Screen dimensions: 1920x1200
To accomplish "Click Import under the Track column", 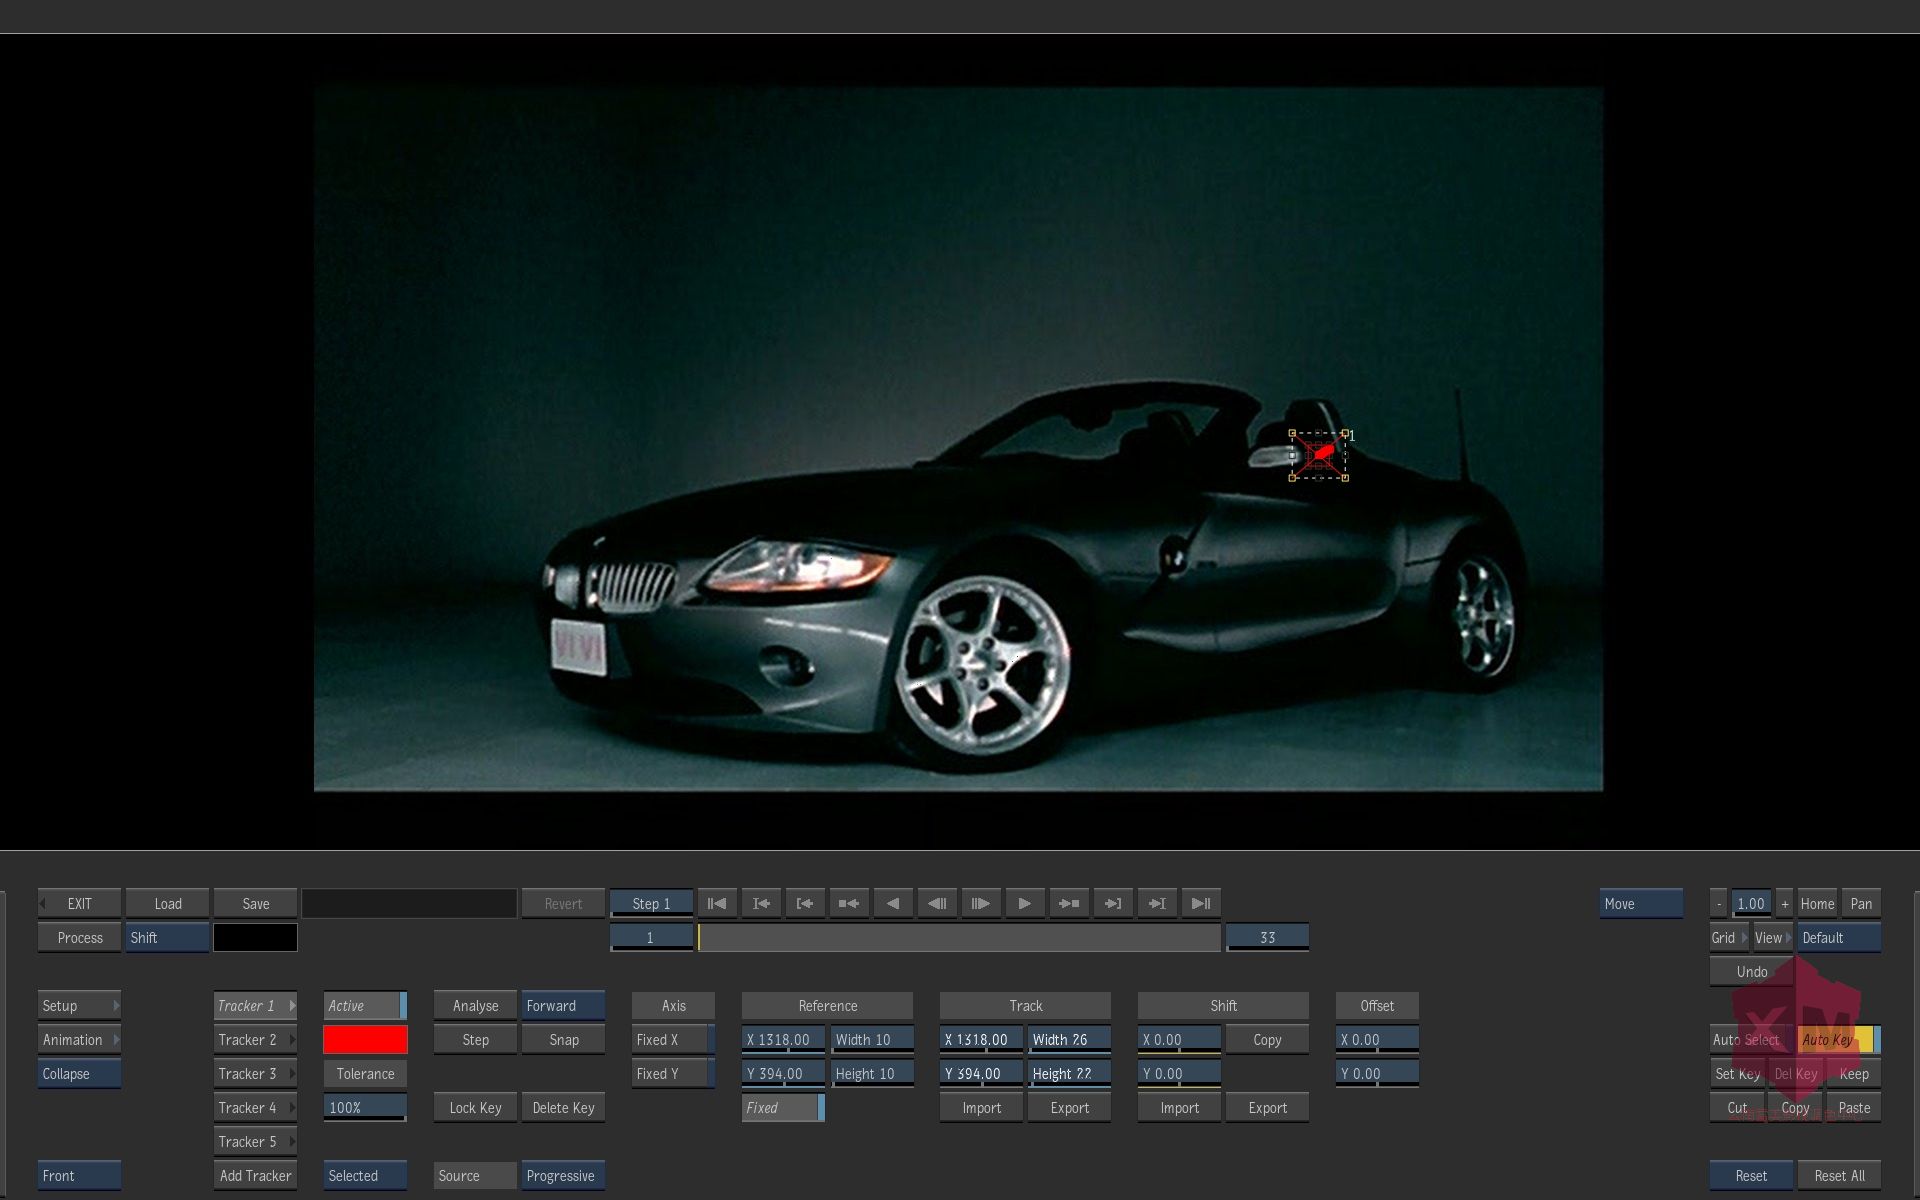I will coord(981,1107).
